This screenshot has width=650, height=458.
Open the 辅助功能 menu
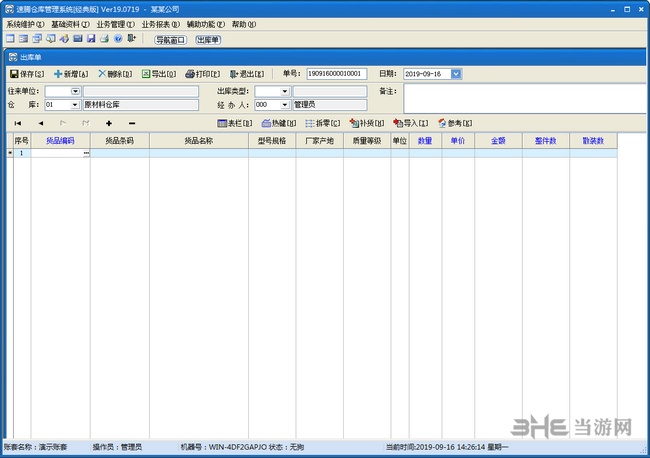206,24
